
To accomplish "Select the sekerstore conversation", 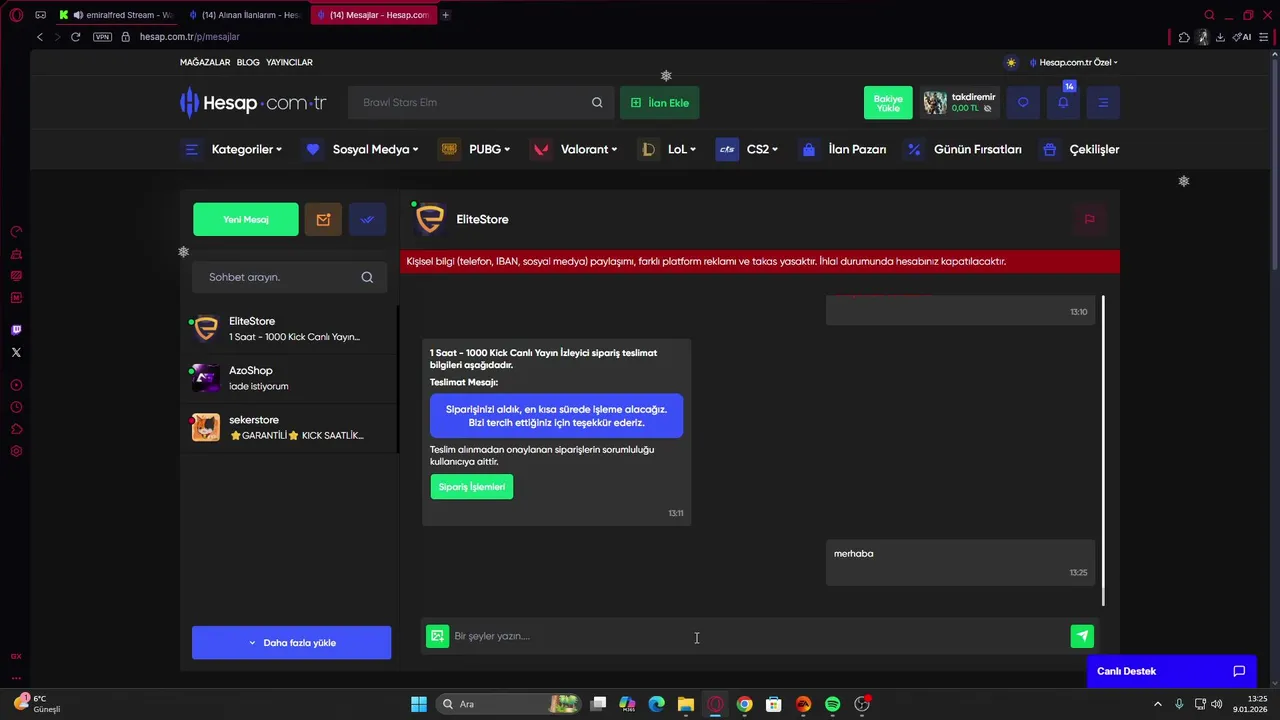I will [x=290, y=427].
